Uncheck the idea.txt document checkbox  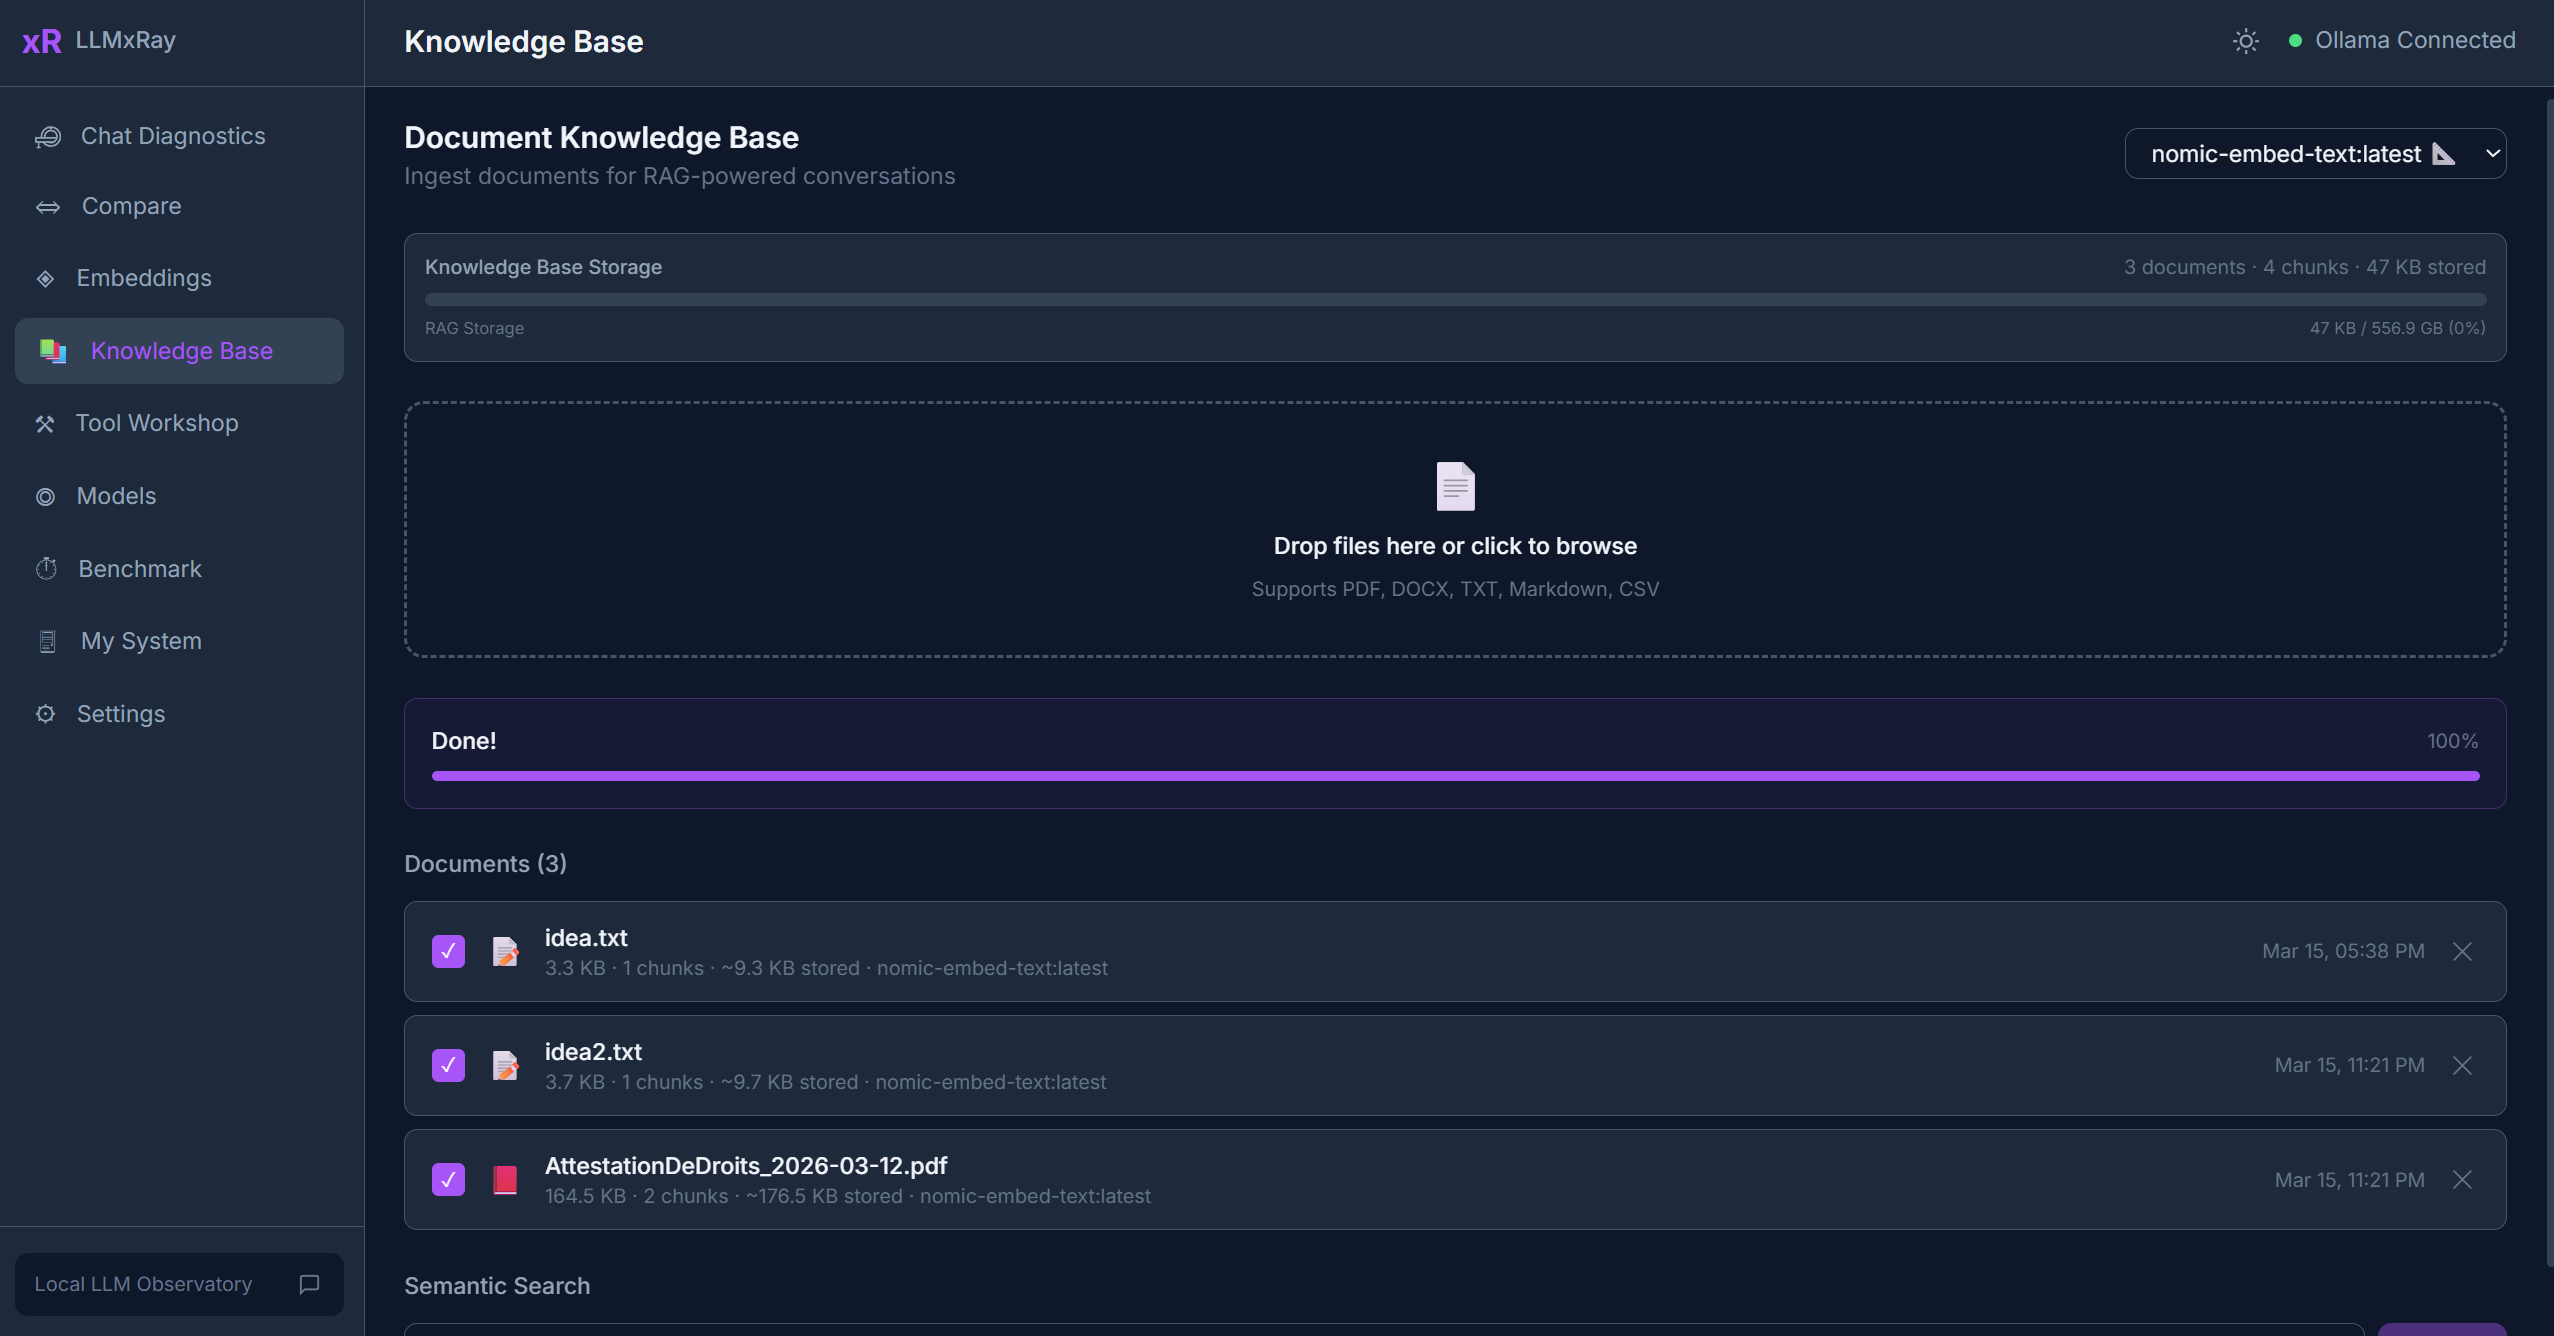448,951
